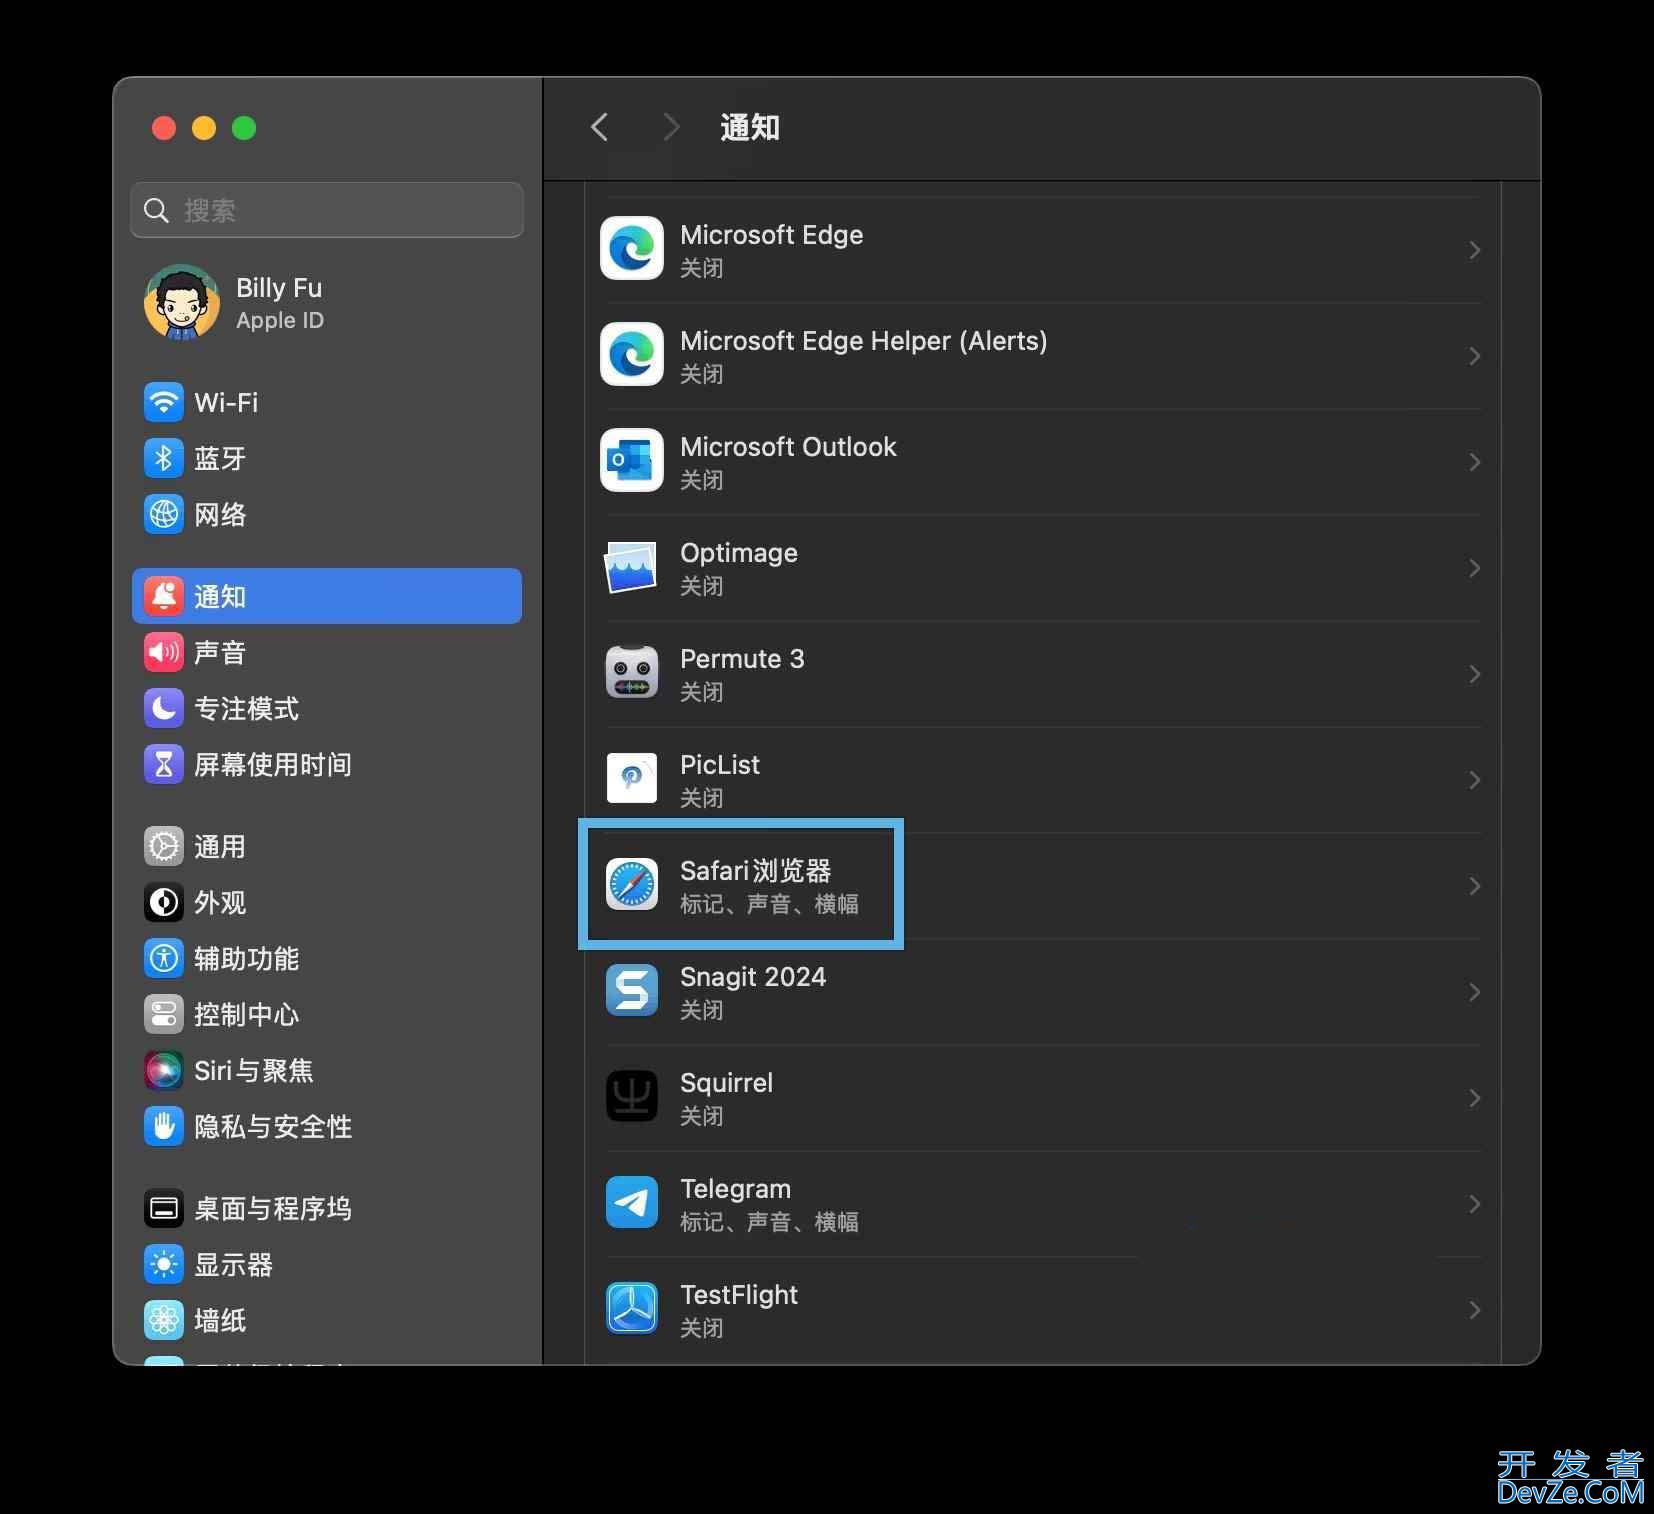Open Billy Fu Apple ID account
Screen dimensions: 1654x1514
pyautogui.click(x=327, y=303)
